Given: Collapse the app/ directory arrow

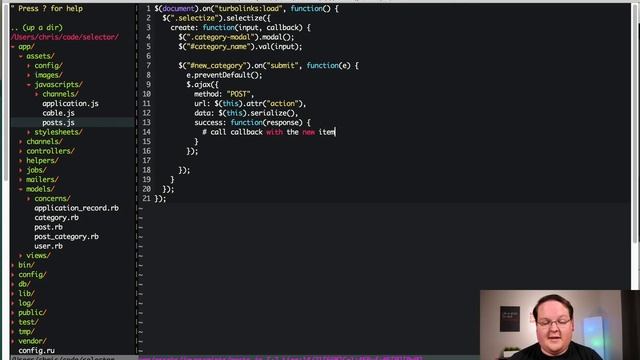Looking at the screenshot, I should click(x=13, y=47).
